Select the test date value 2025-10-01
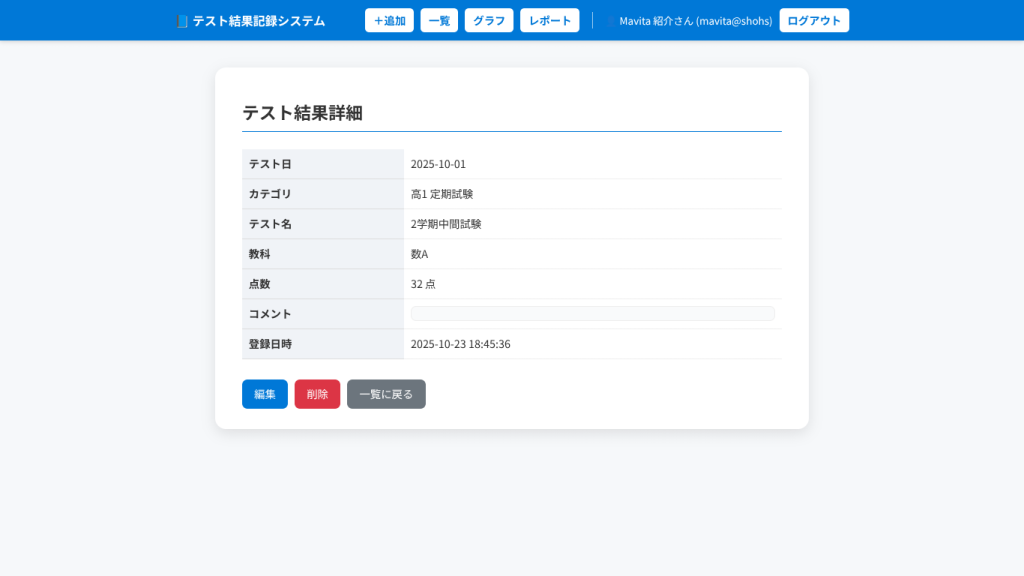Image resolution: width=1024 pixels, height=576 pixels. point(438,164)
